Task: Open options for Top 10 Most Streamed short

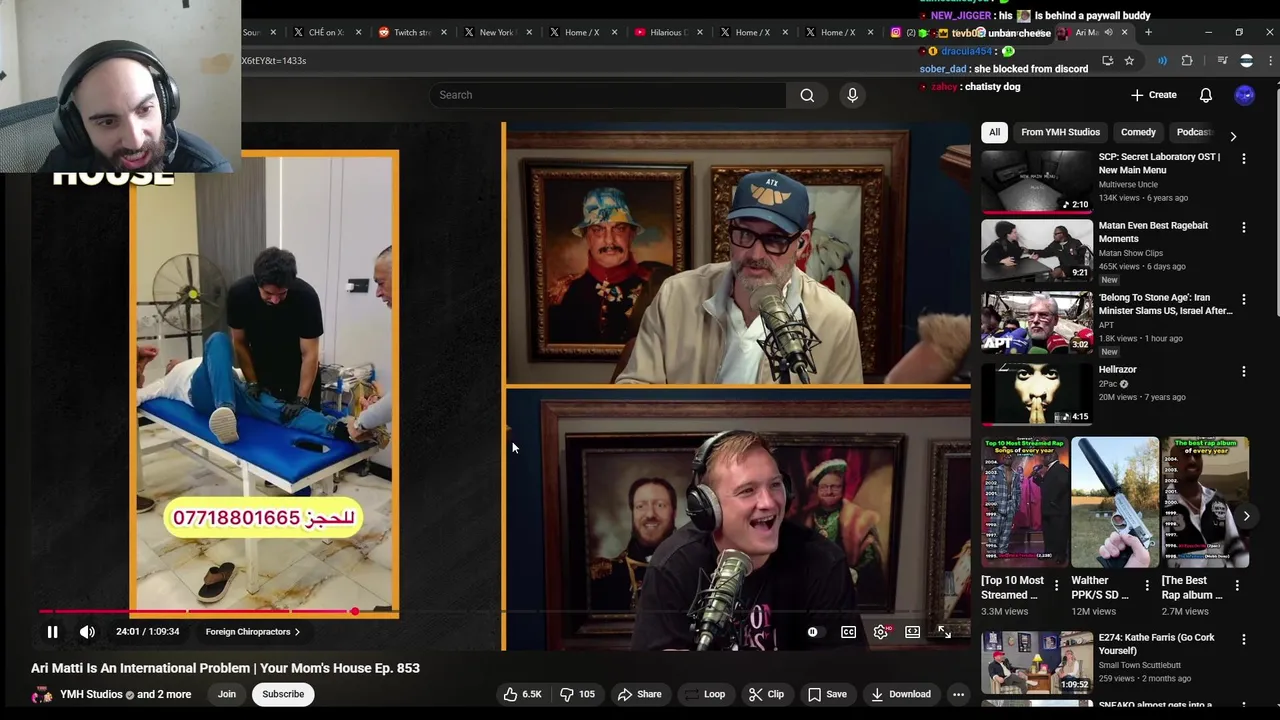Action: (1057, 586)
